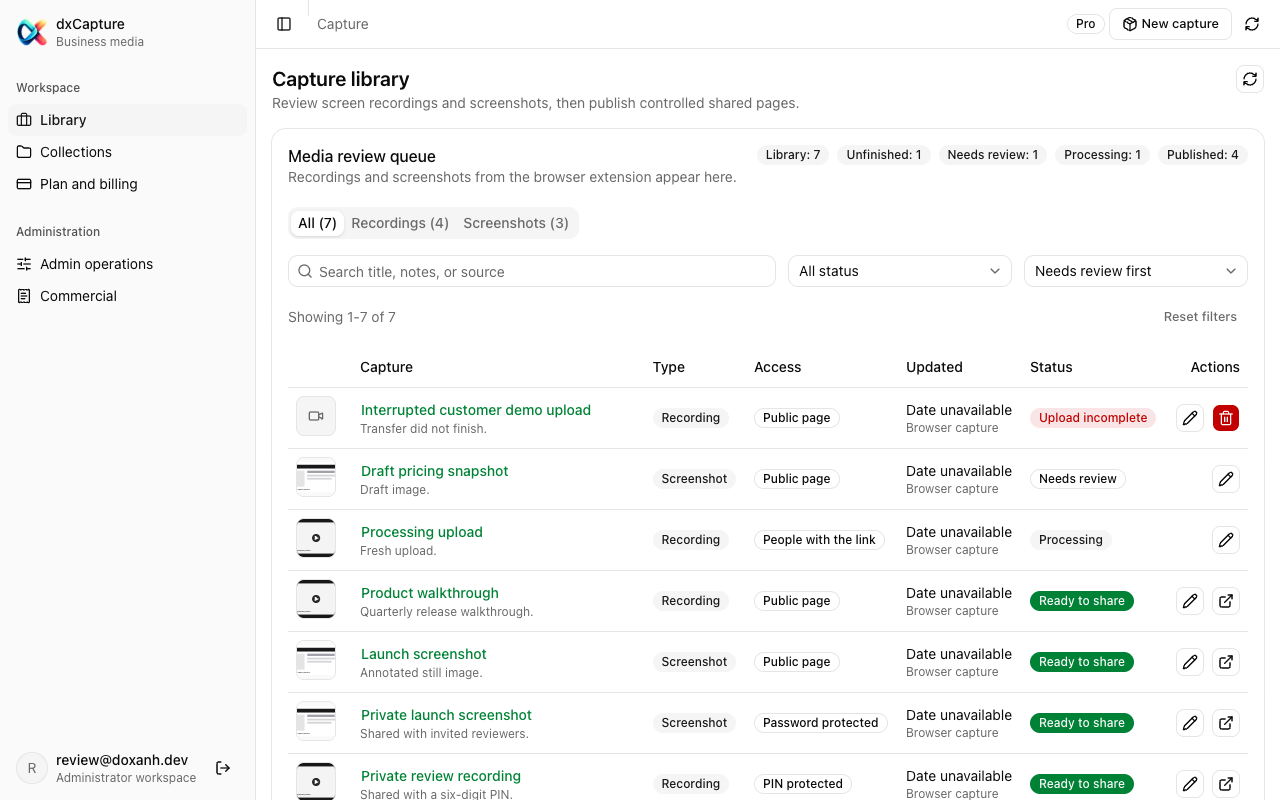Image resolution: width=1280 pixels, height=800 pixels.
Task: Edit the Private review recording capture
Action: [x=1190, y=784]
